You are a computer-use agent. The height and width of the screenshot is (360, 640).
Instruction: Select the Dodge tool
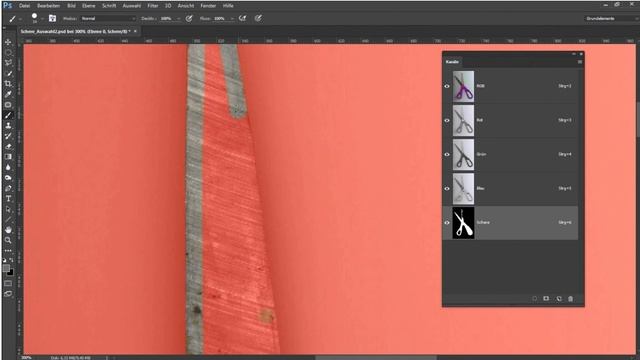click(8, 178)
